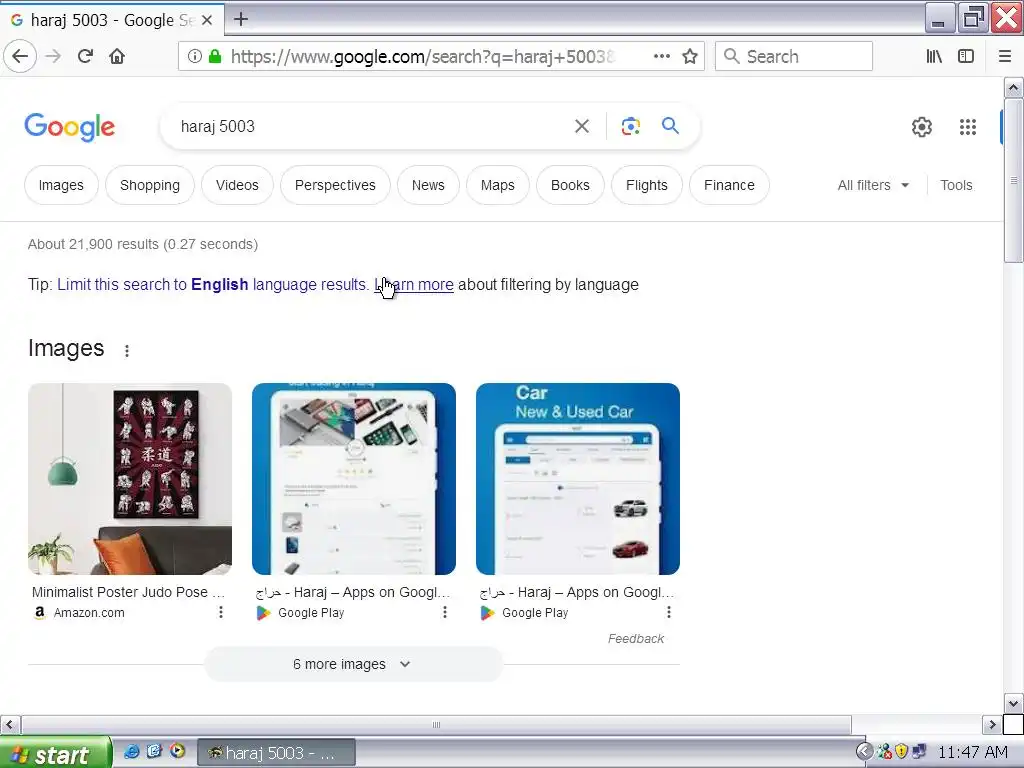Launch Internet Explorer from quick launch

[132, 752]
